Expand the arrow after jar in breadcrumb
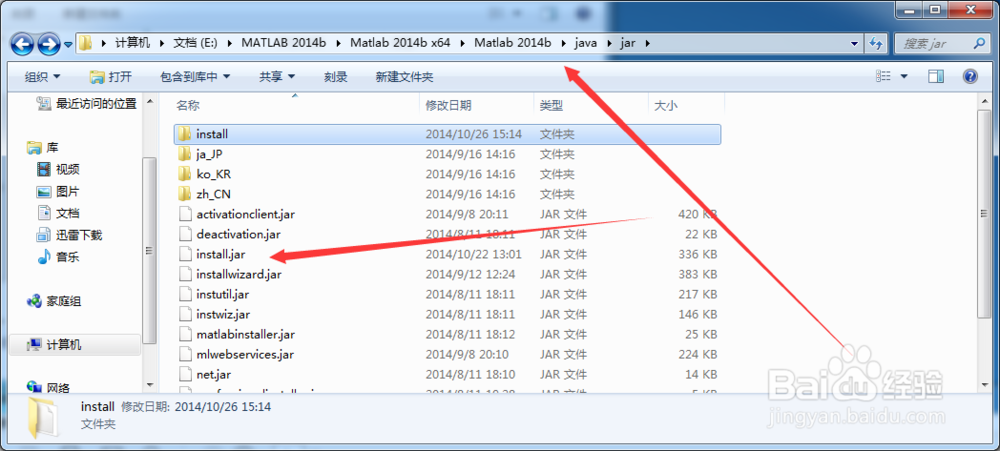 (x=648, y=43)
